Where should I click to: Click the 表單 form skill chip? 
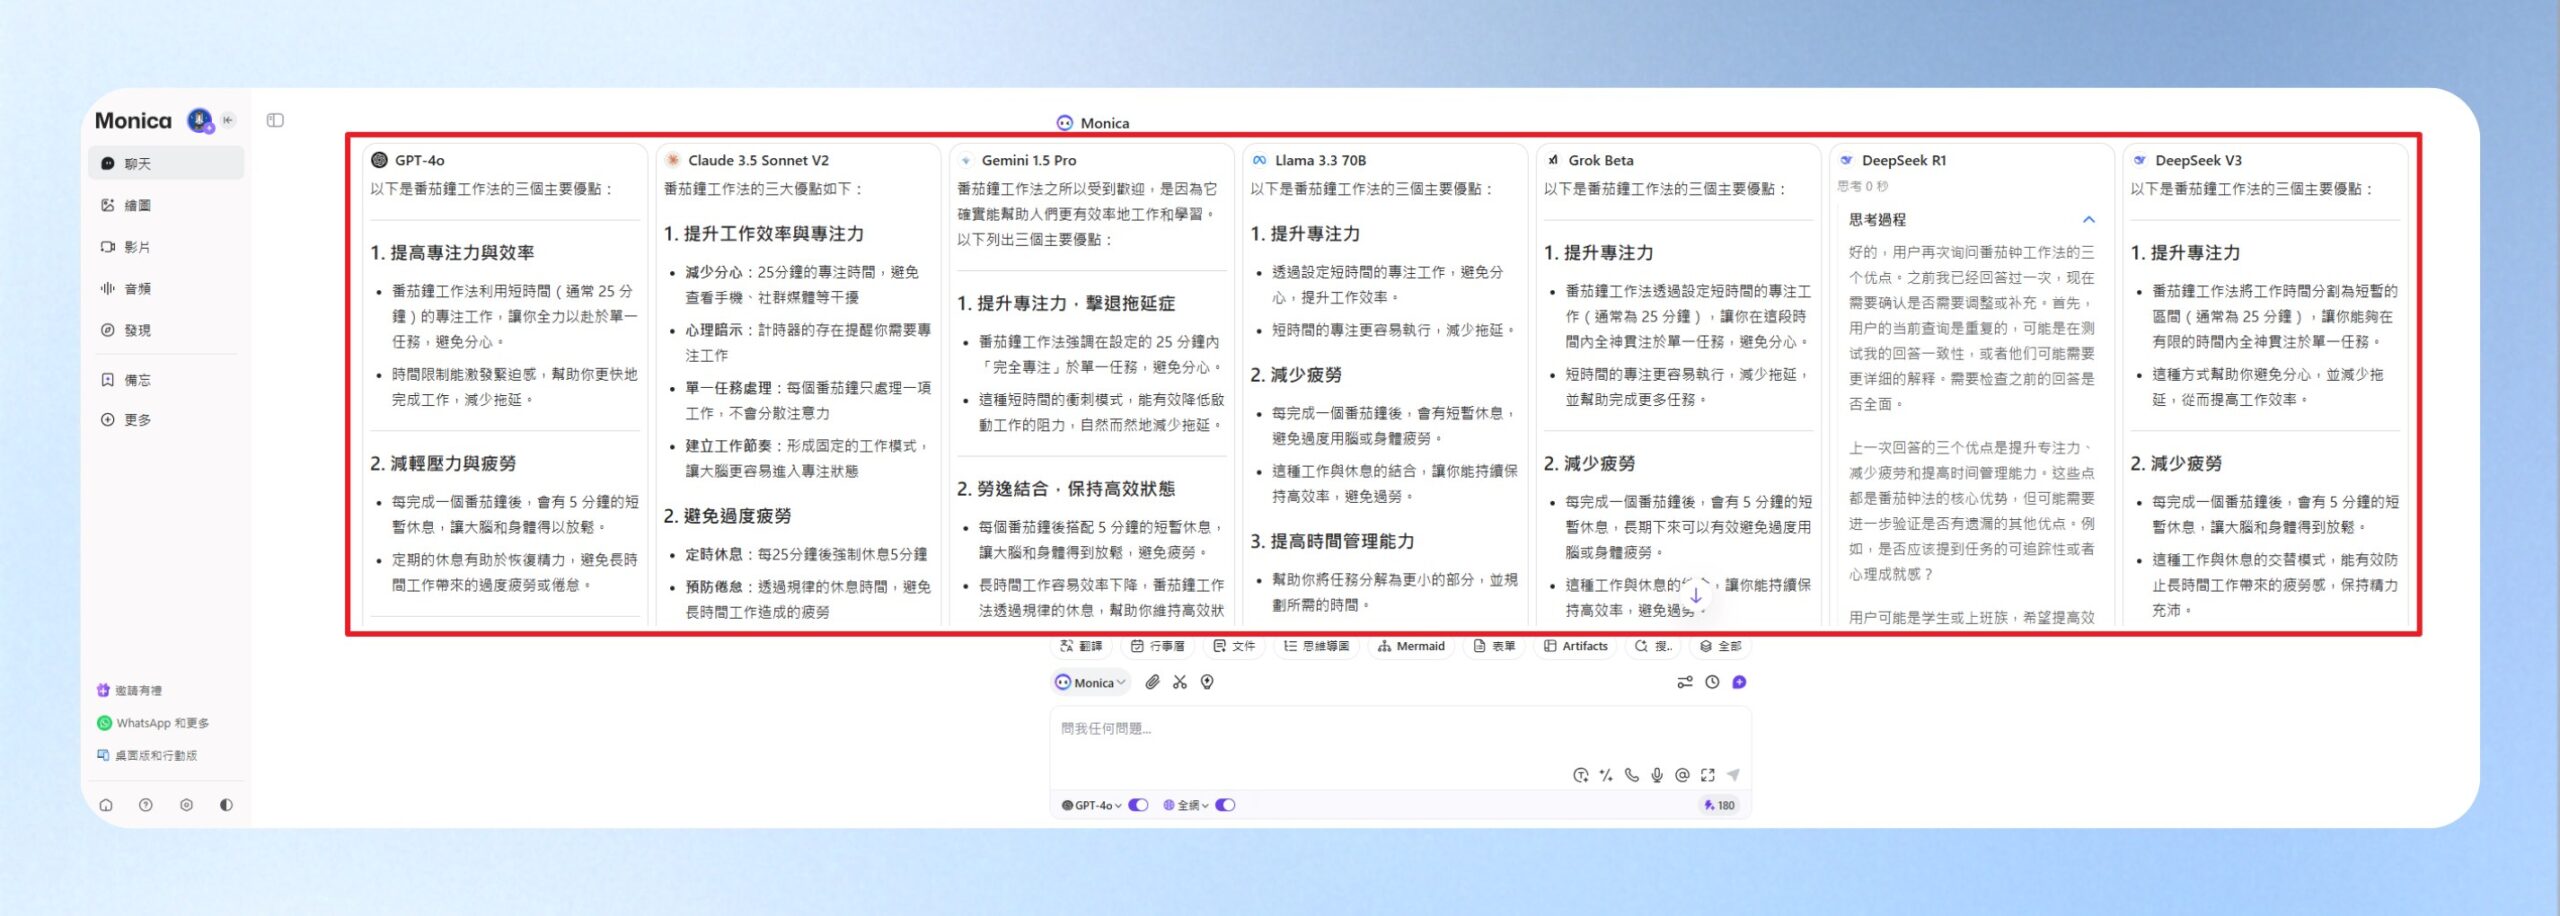pos(1494,646)
